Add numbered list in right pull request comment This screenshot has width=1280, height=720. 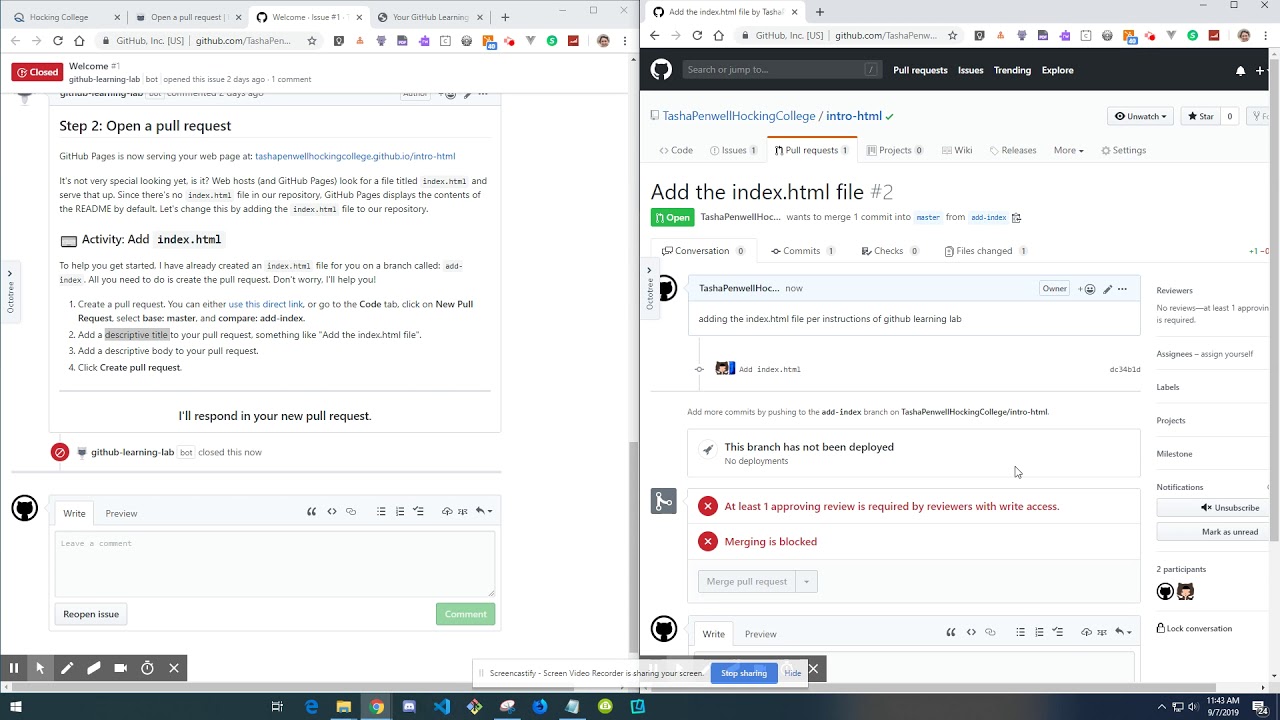point(1039,632)
